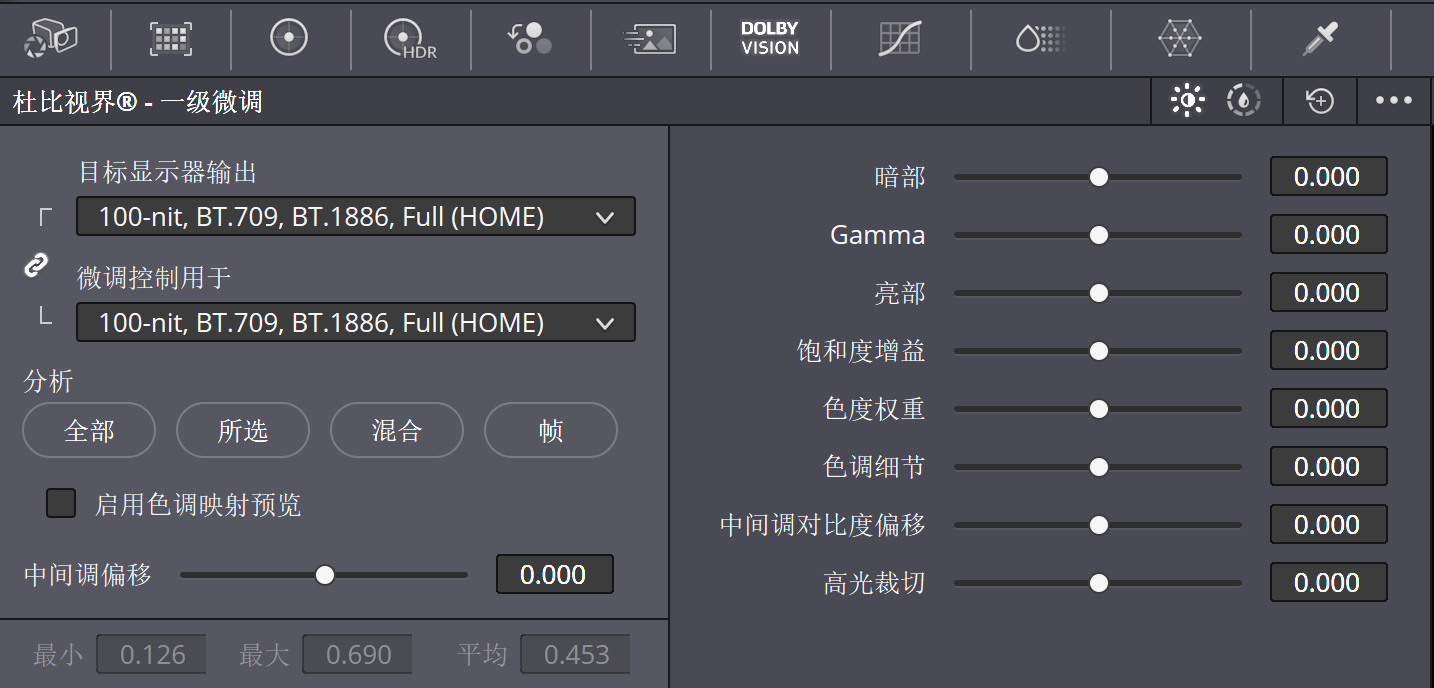
Task: Open the three-dot options menu
Action: [x=1394, y=100]
